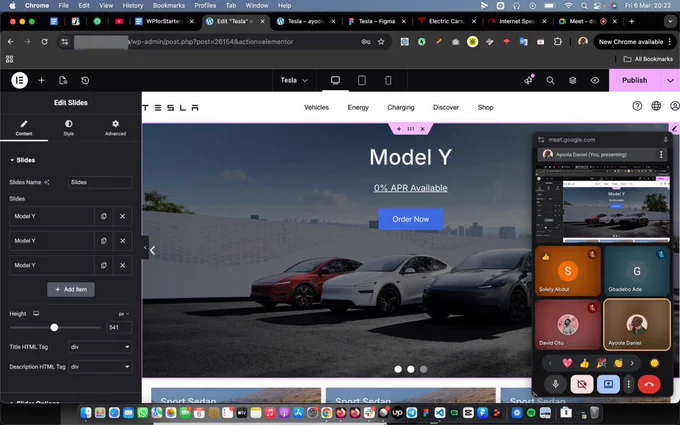Open the Elementor logo menu
The height and width of the screenshot is (425, 680).
20,80
